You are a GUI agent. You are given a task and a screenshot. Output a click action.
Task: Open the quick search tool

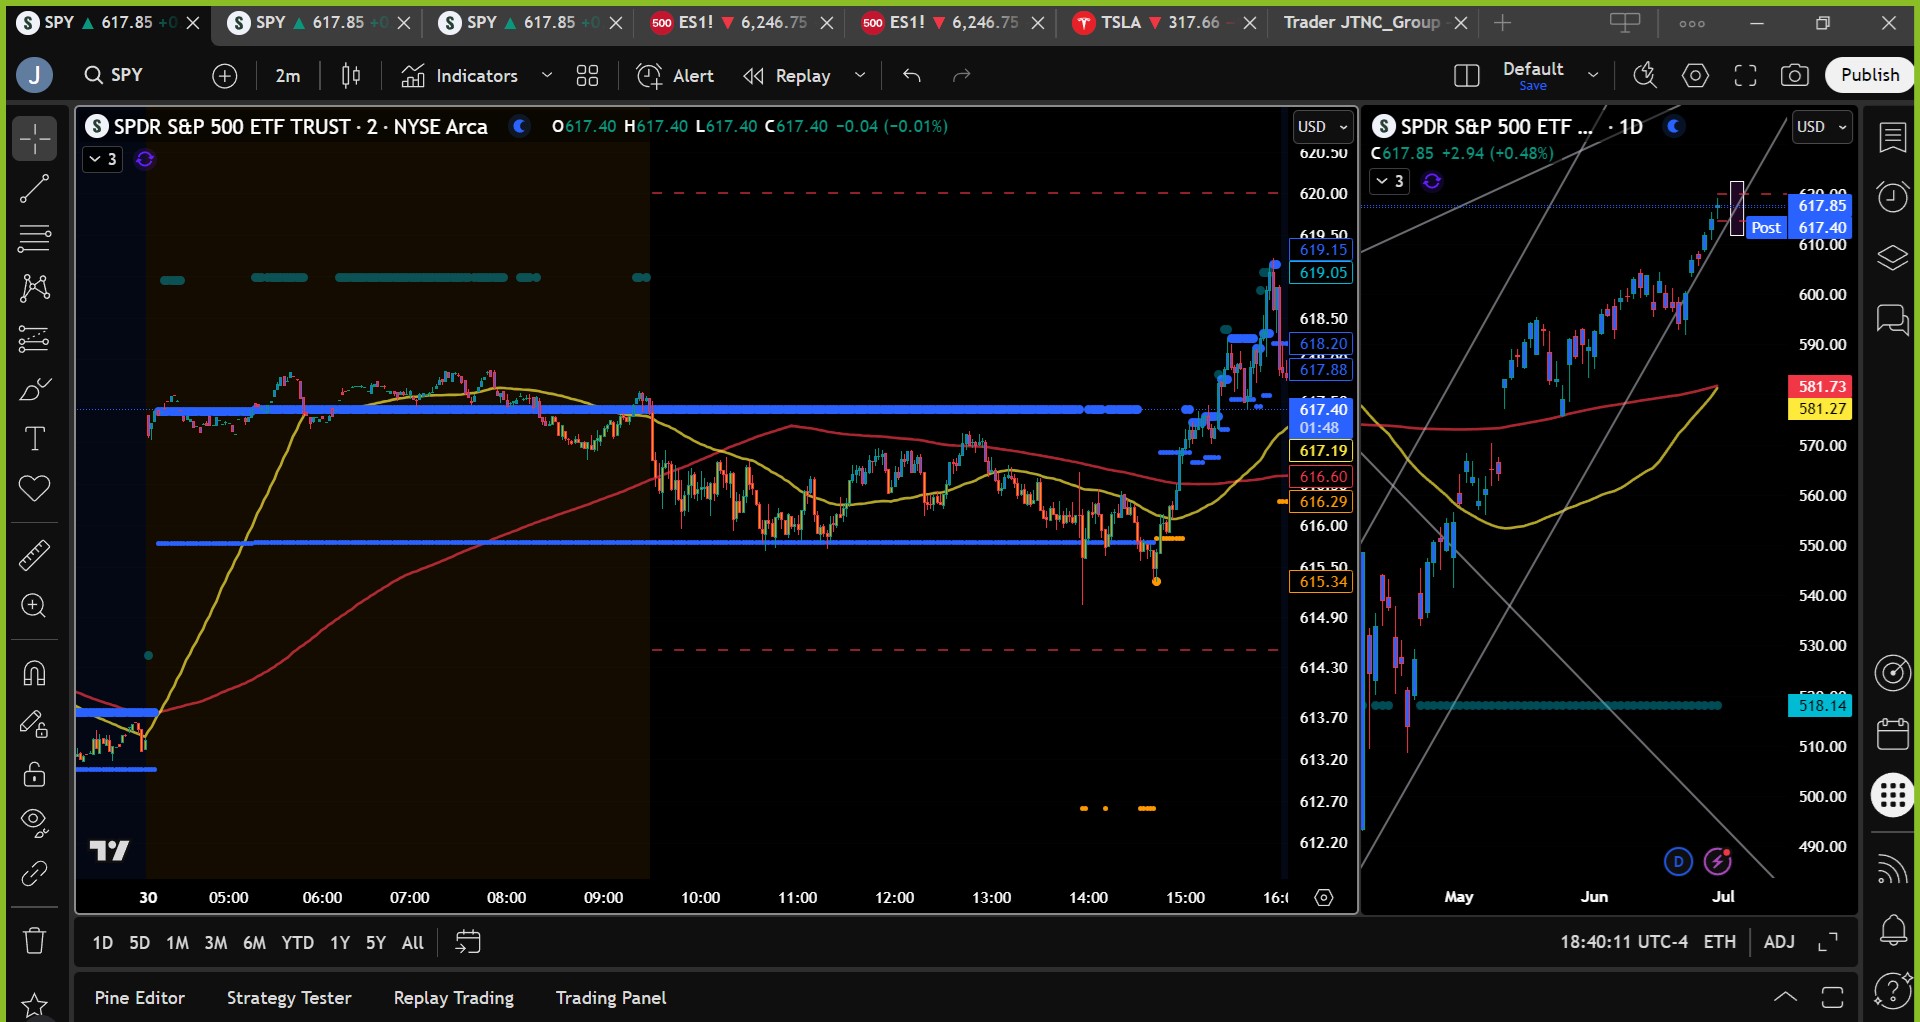(x=1645, y=75)
